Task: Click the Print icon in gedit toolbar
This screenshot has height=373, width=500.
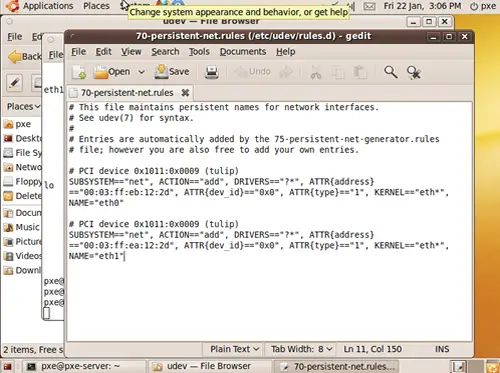Action: (212, 72)
